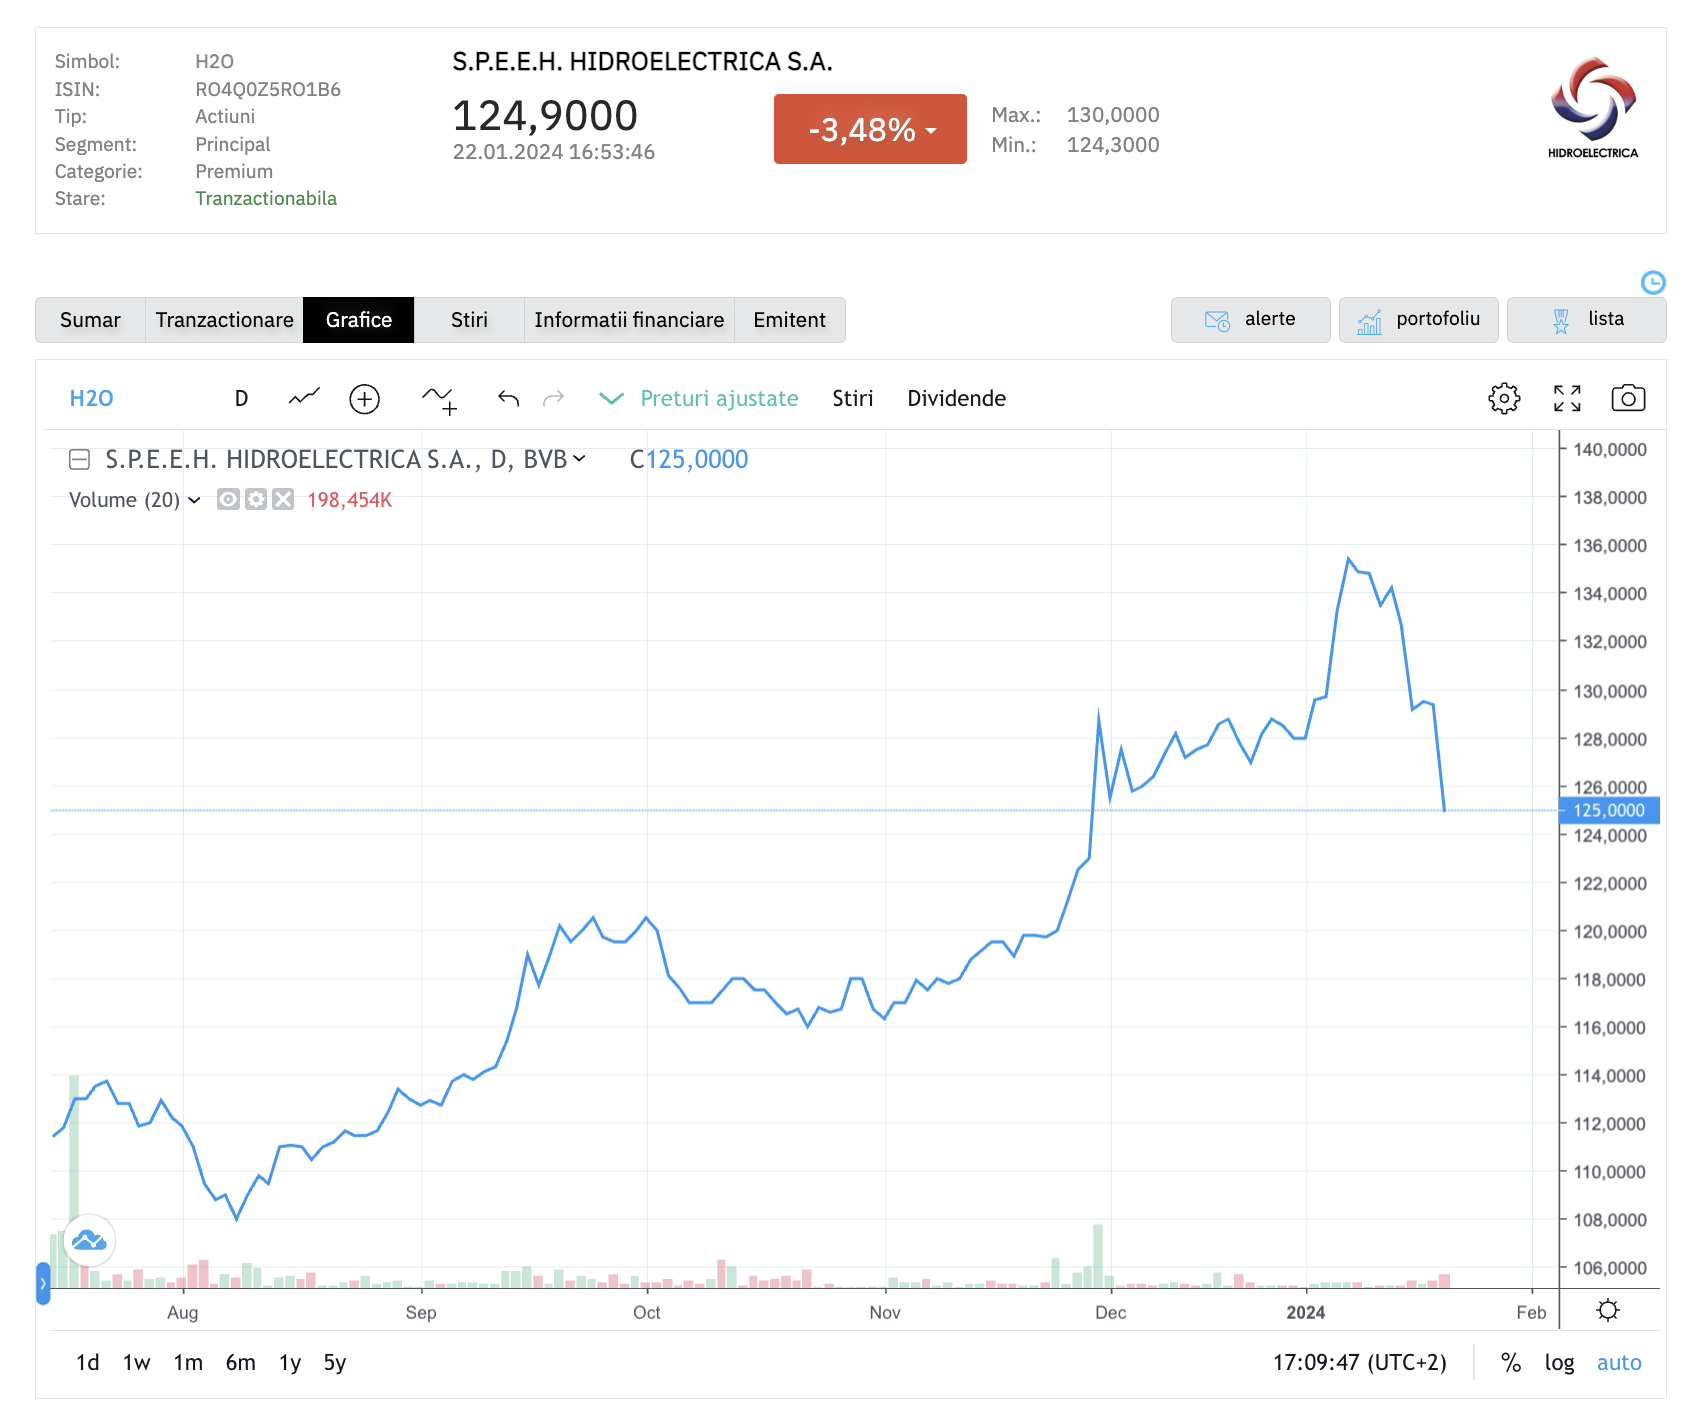The height and width of the screenshot is (1402, 1706).
Task: Open chart settings gear icon
Action: pyautogui.click(x=1504, y=398)
